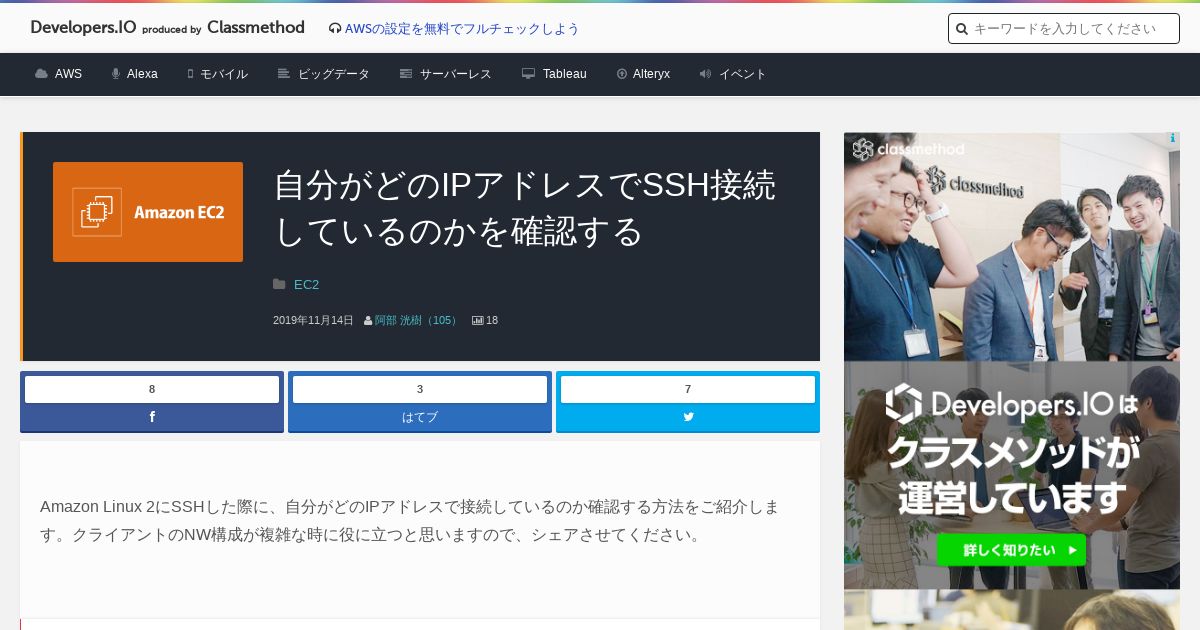
Task: Click the Amazon EC2 article thumbnail
Action: coord(148,212)
